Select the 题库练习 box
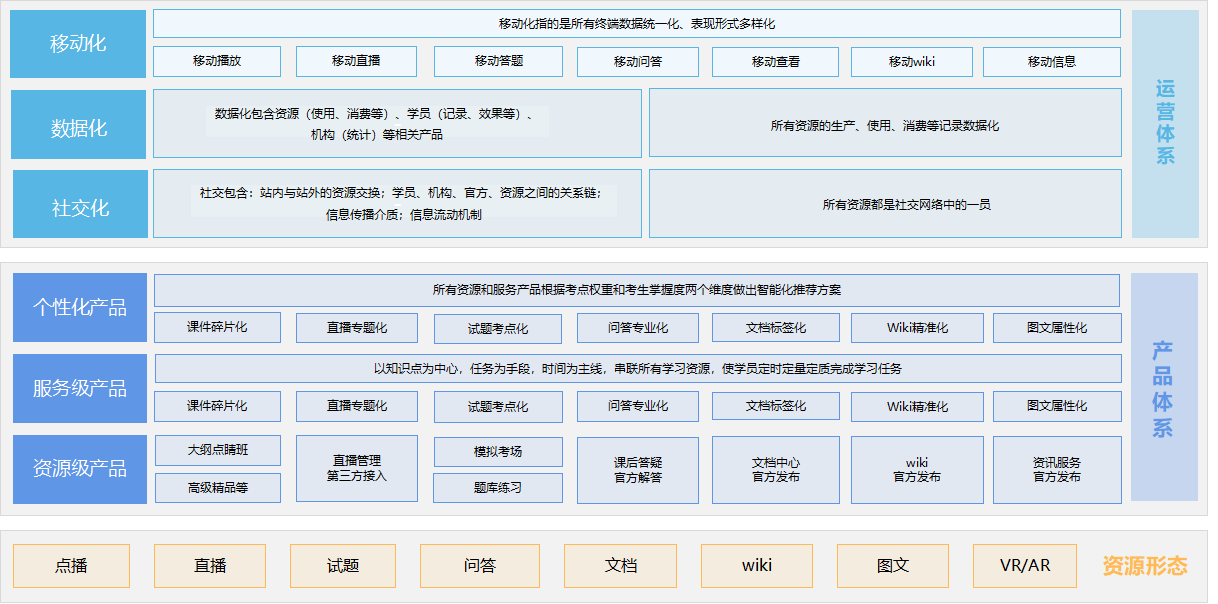1218x604 pixels. point(498,488)
